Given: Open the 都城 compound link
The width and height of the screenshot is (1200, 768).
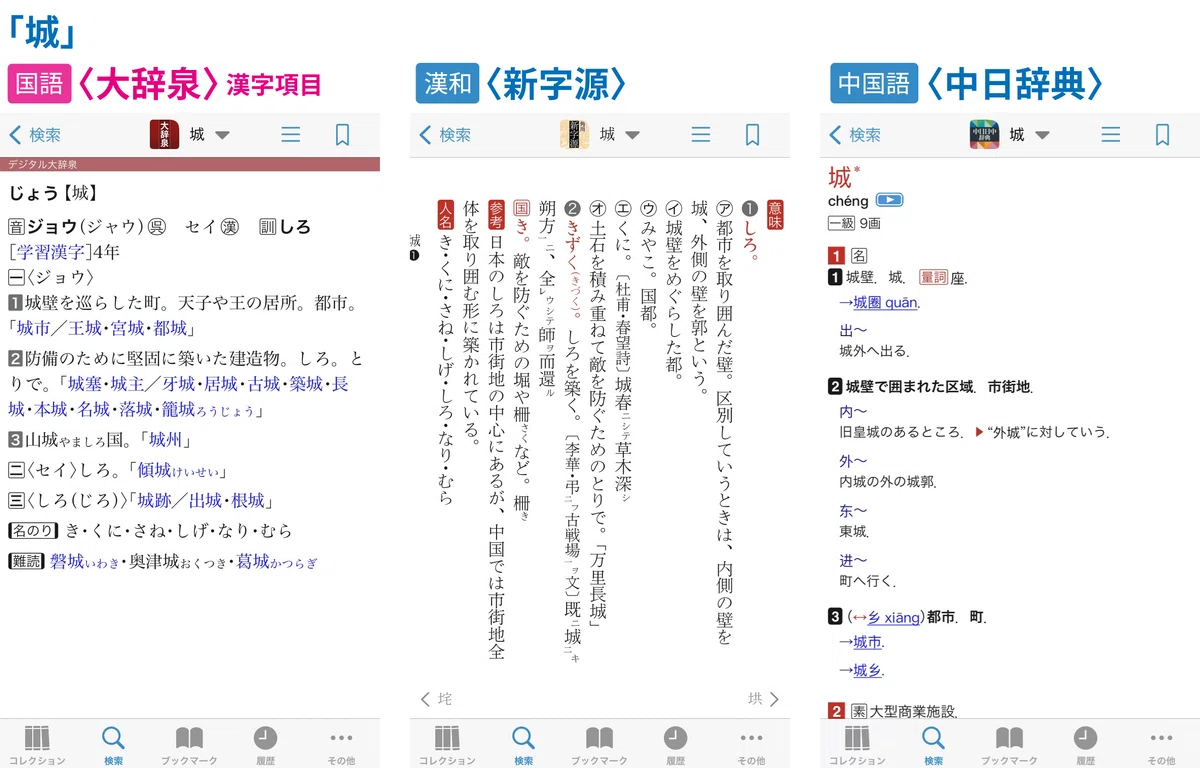Looking at the screenshot, I should click(171, 328).
